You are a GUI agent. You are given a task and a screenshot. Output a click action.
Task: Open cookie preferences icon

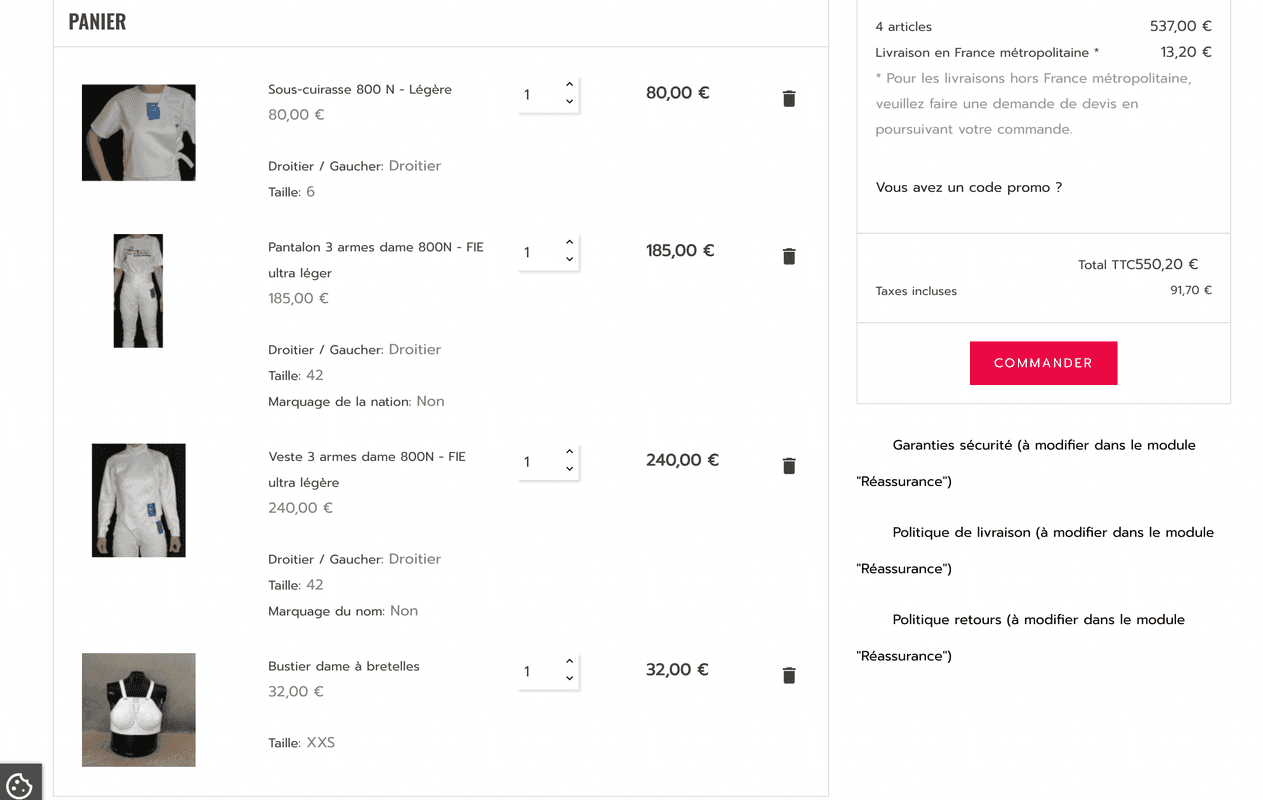point(19,784)
